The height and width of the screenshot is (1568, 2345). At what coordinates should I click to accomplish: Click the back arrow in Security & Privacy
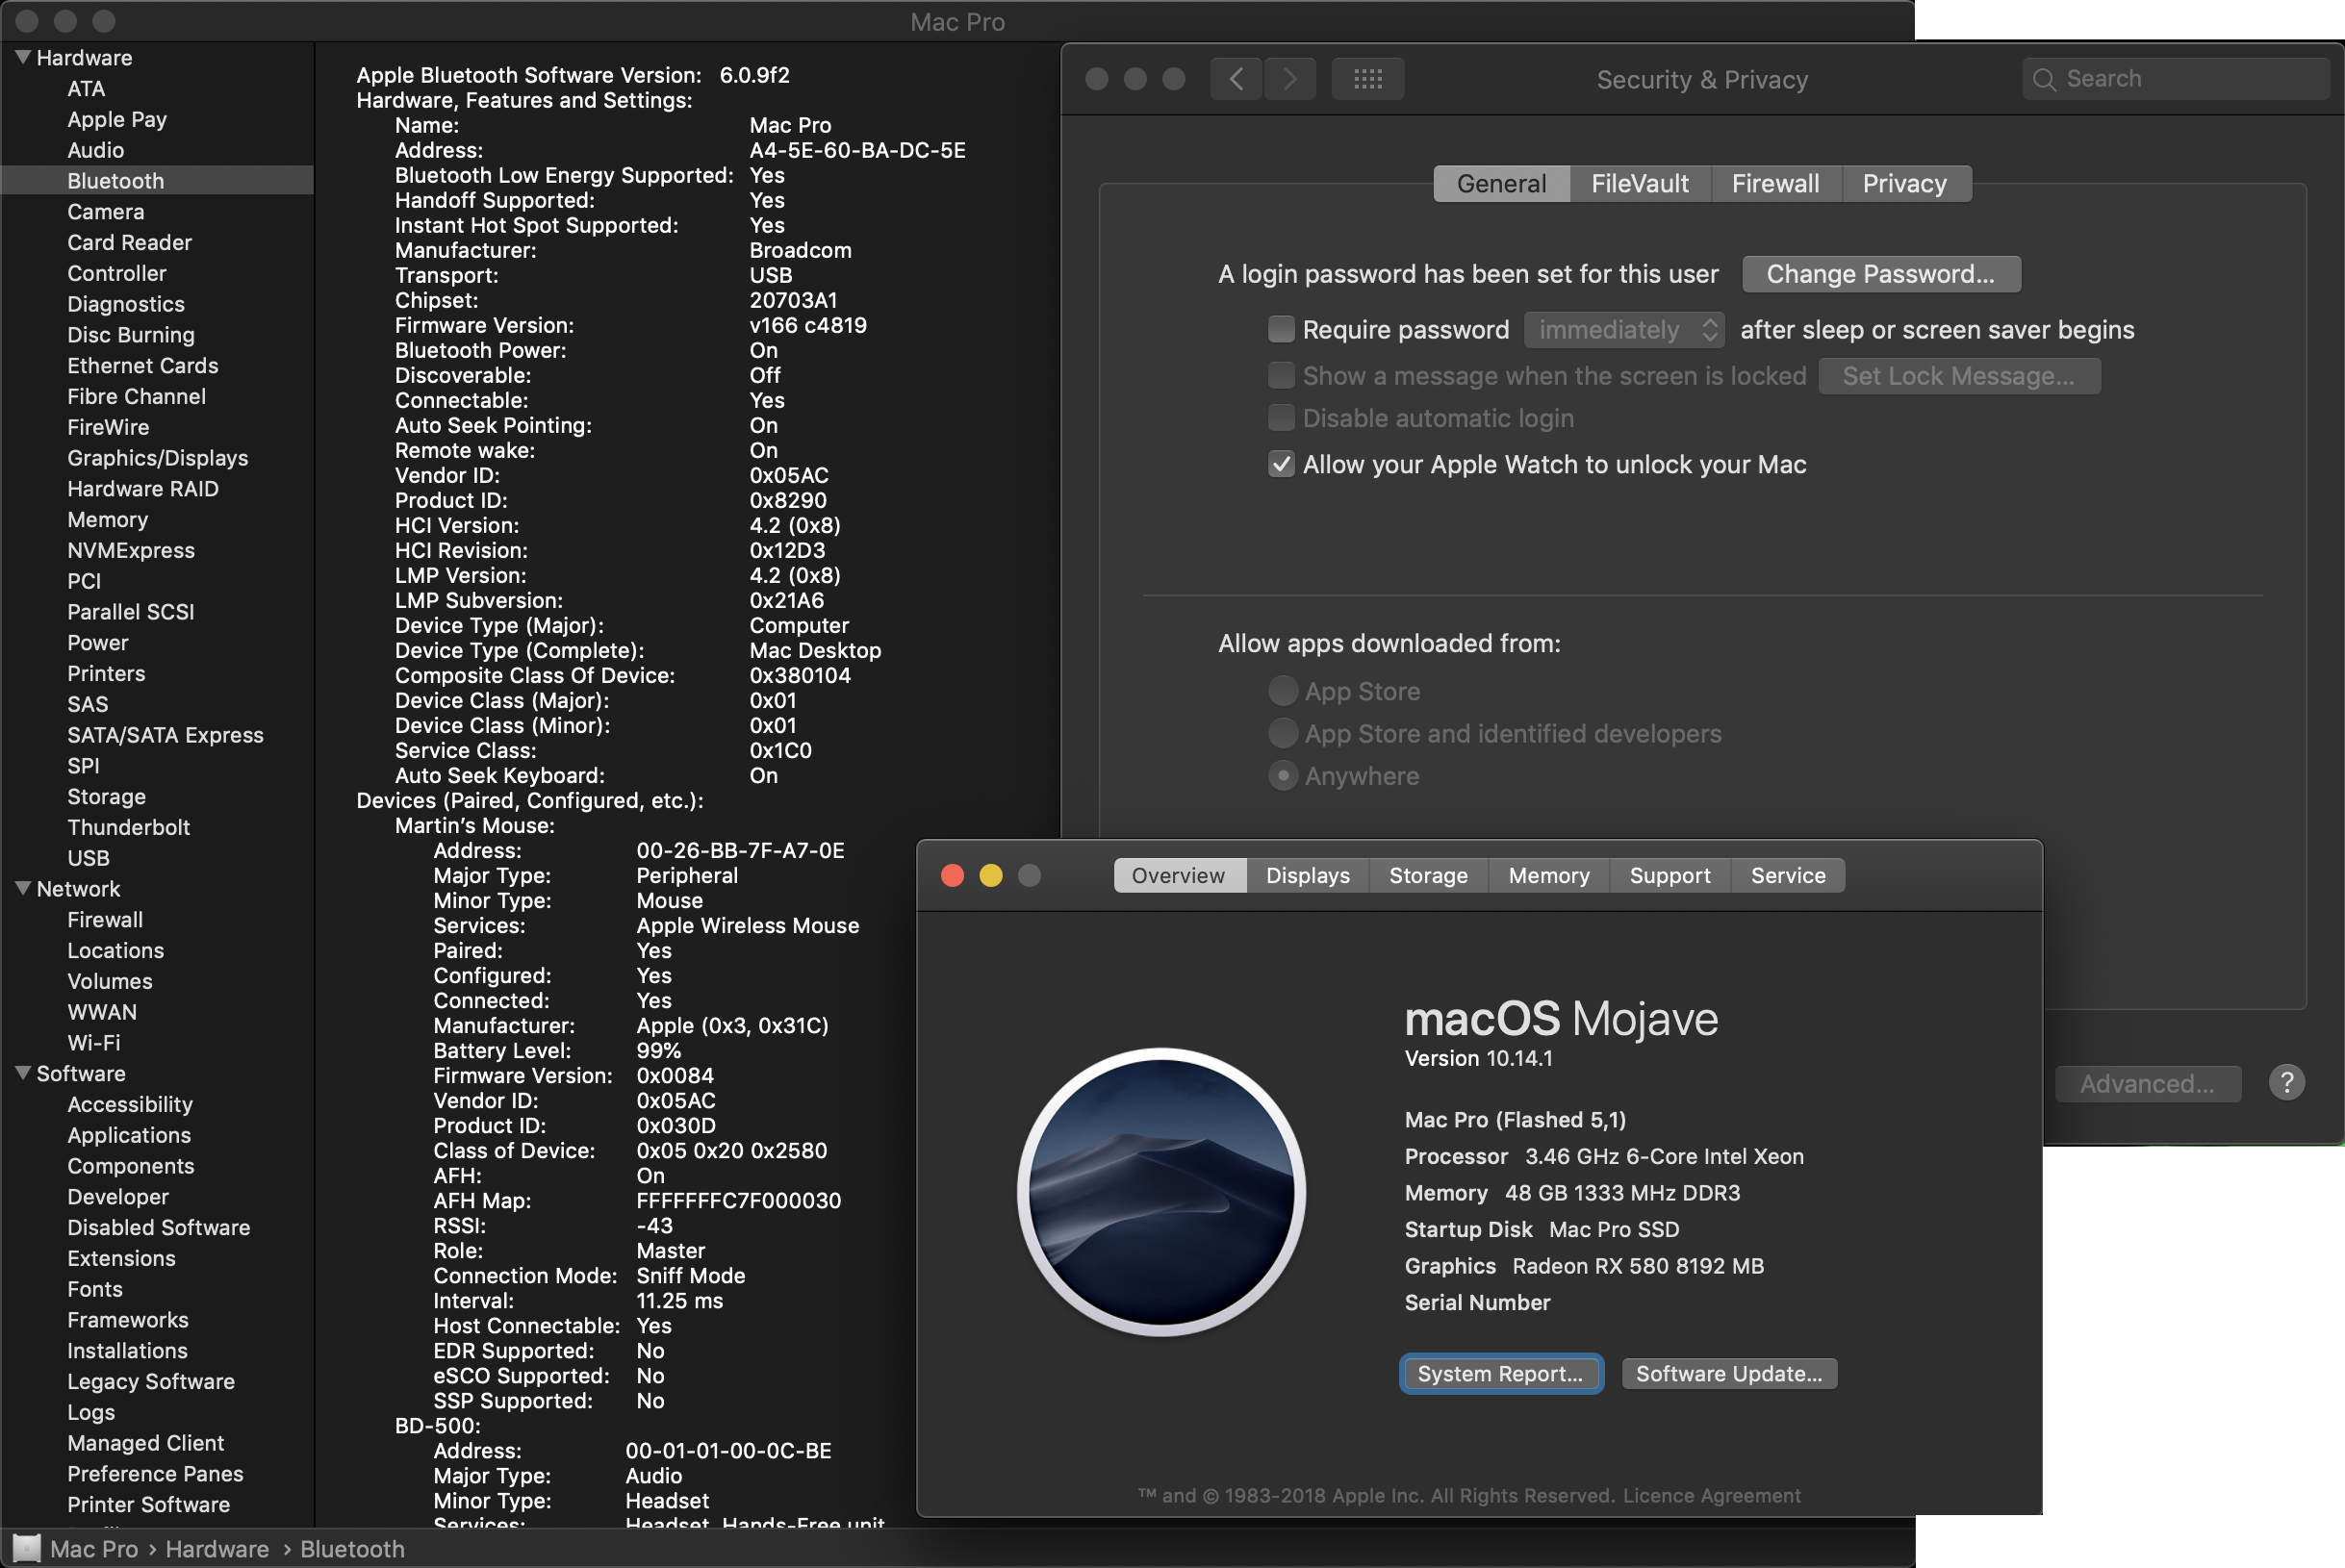(1236, 79)
